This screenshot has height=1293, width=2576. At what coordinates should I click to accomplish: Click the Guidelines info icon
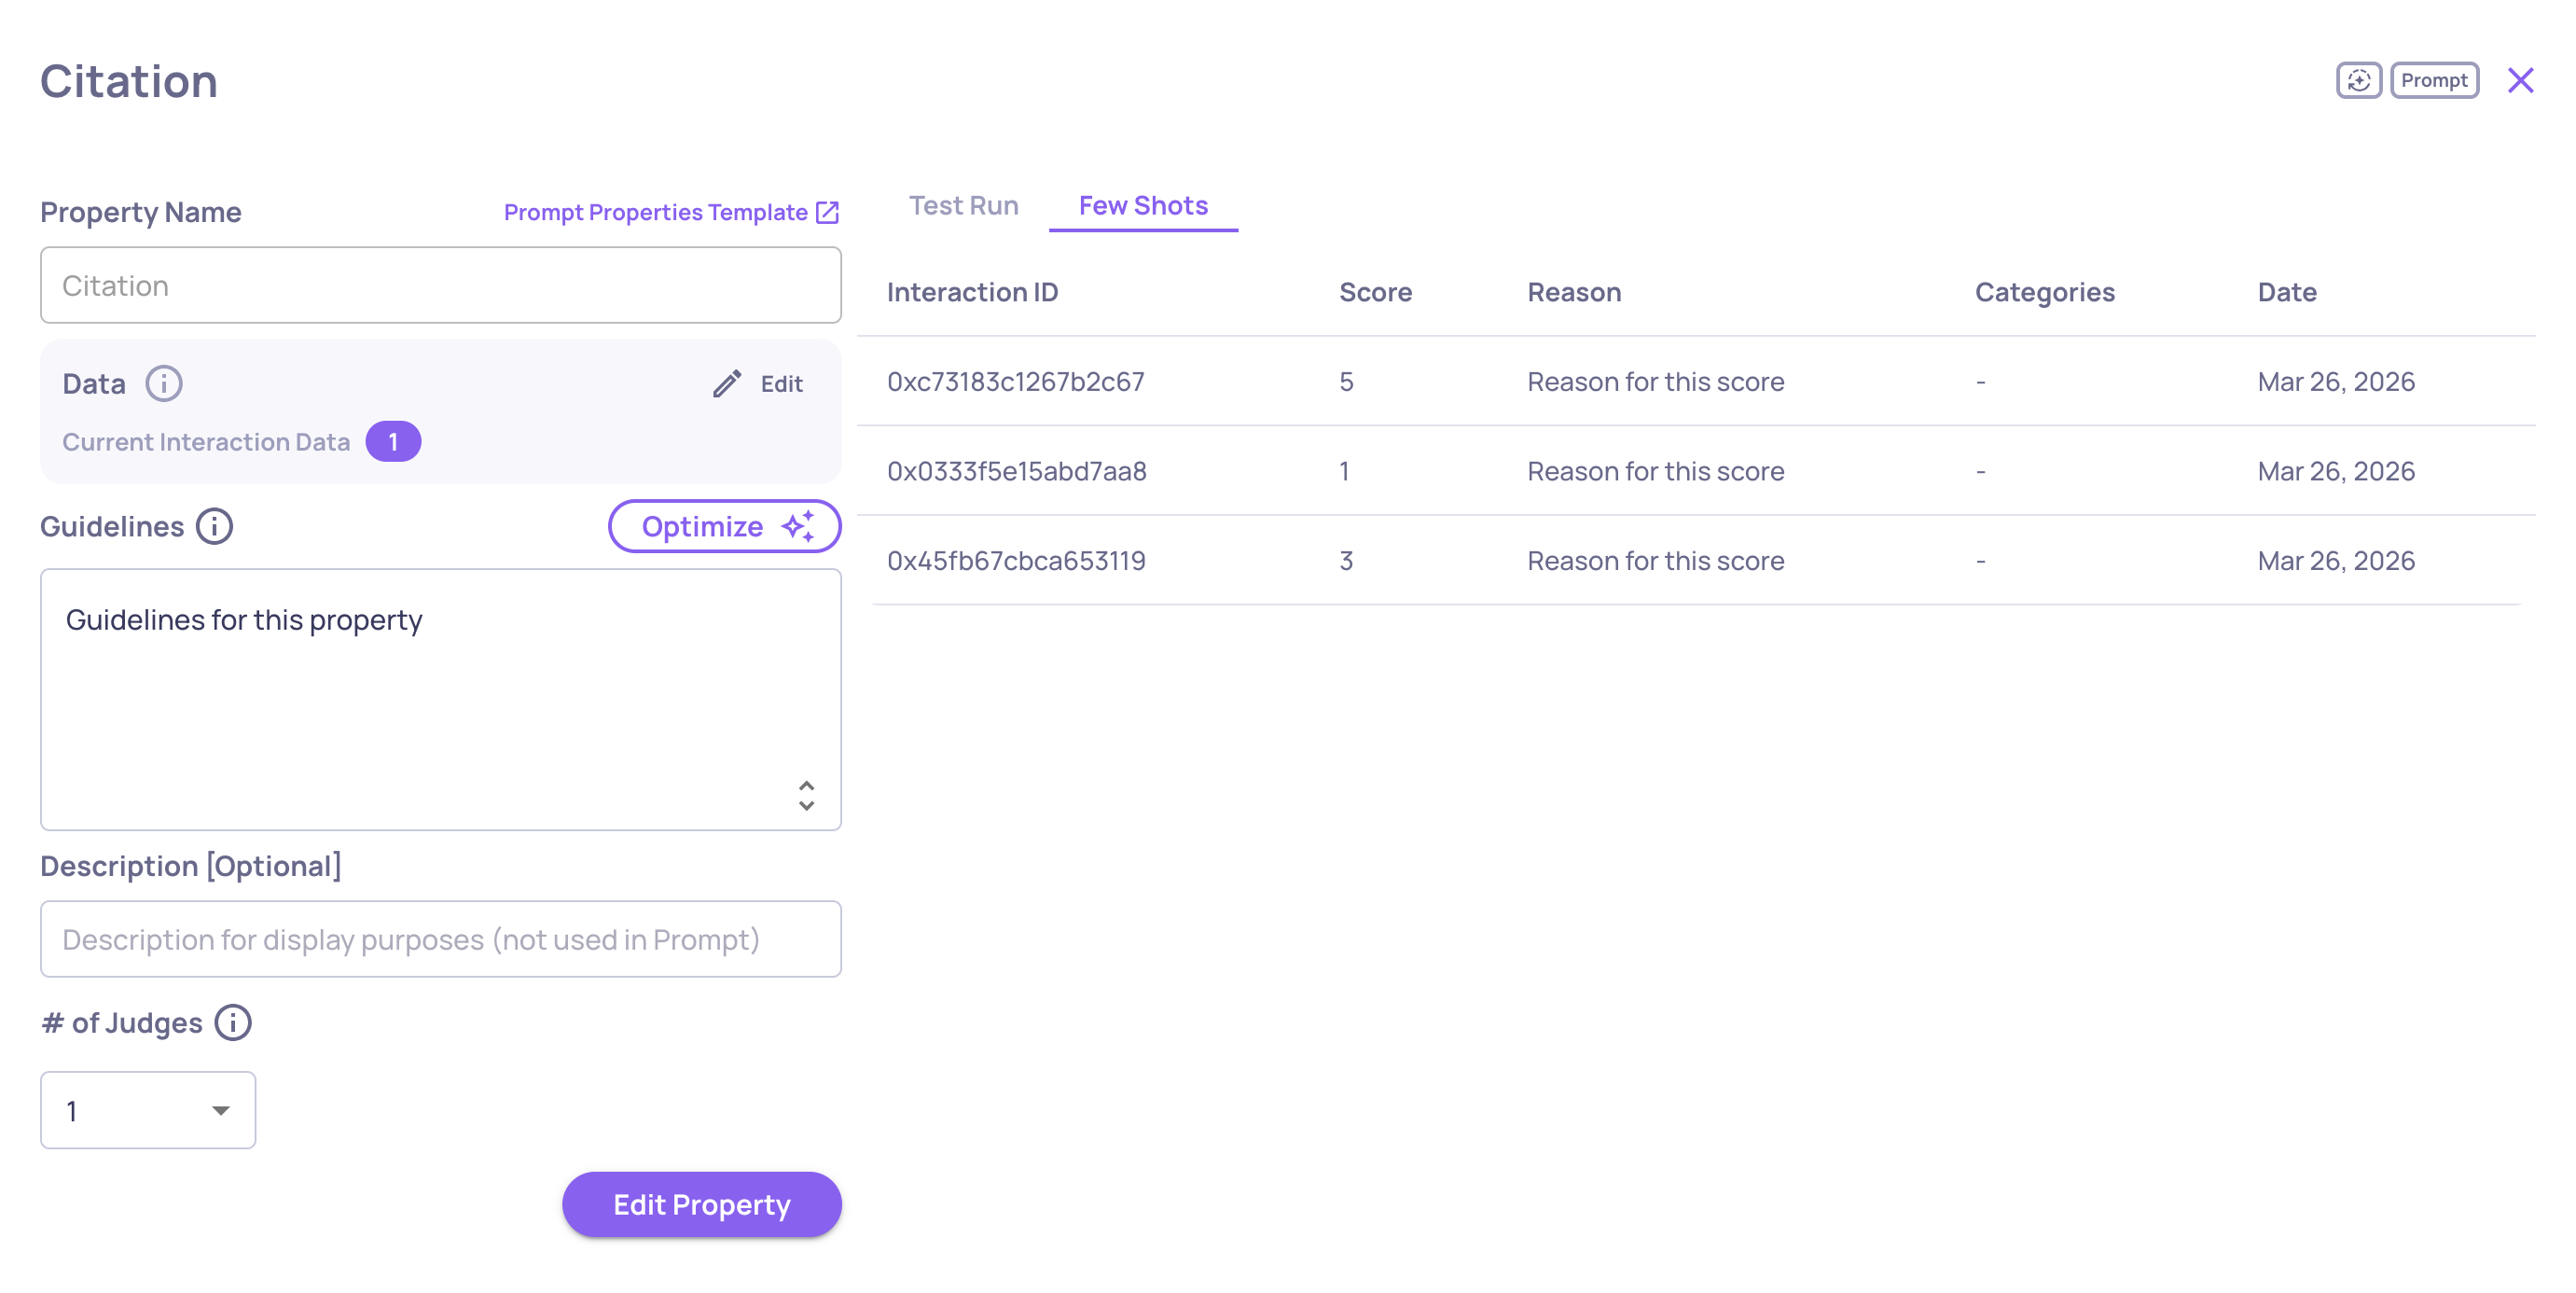[x=214, y=526]
